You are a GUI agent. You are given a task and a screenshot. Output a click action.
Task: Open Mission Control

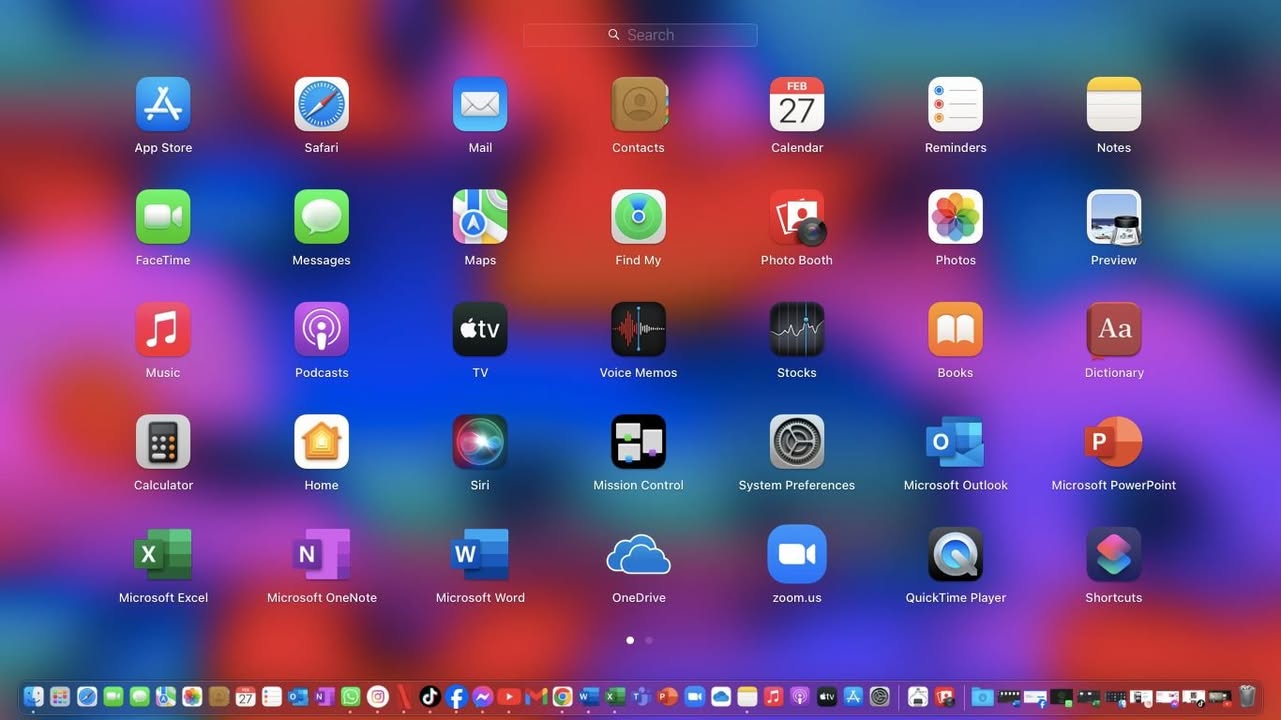point(639,442)
